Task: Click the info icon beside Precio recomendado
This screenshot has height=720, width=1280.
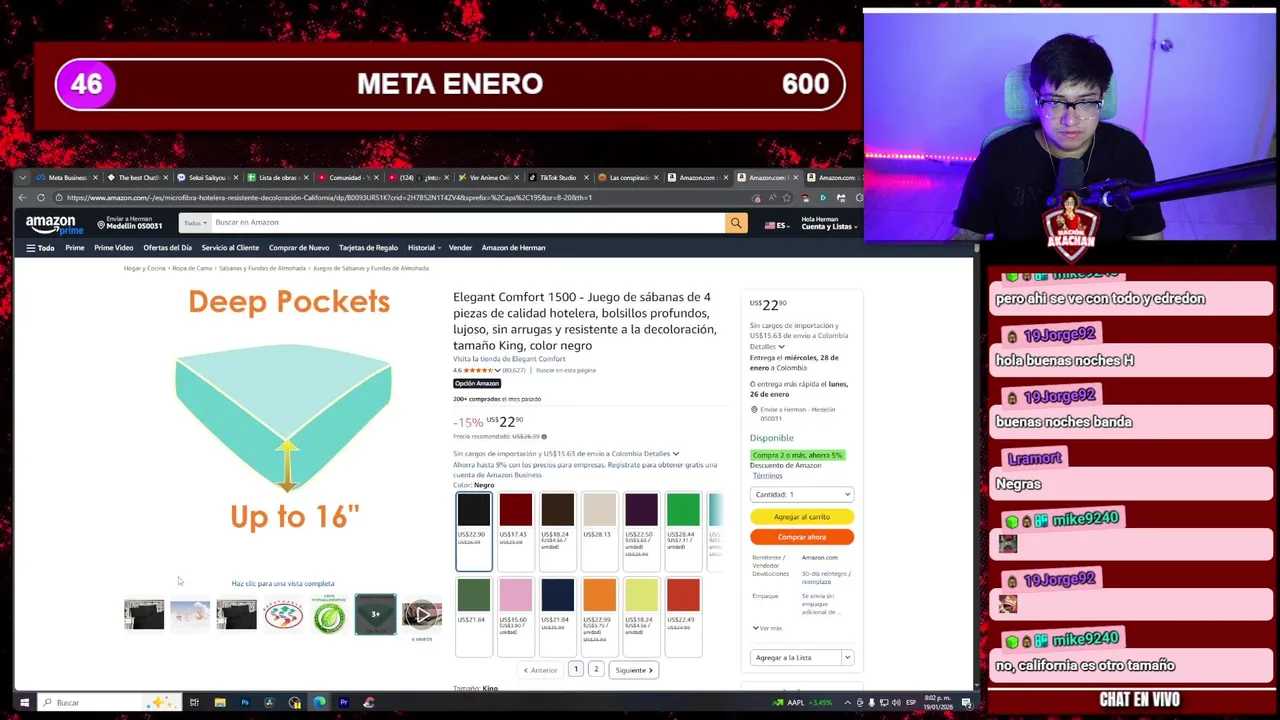Action: tap(544, 437)
